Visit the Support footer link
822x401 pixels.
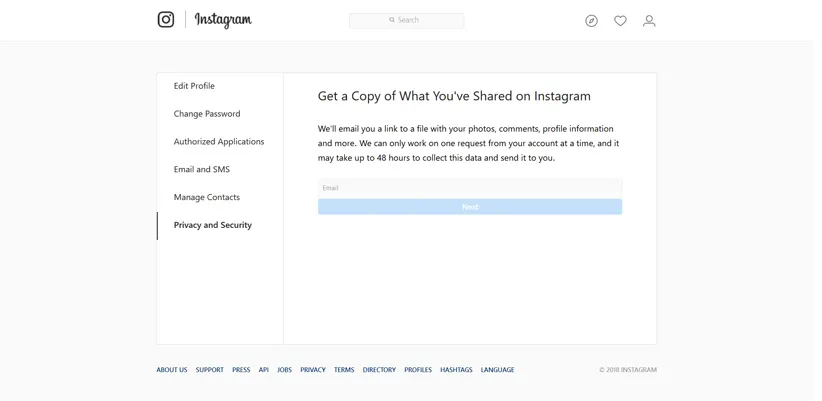210,370
